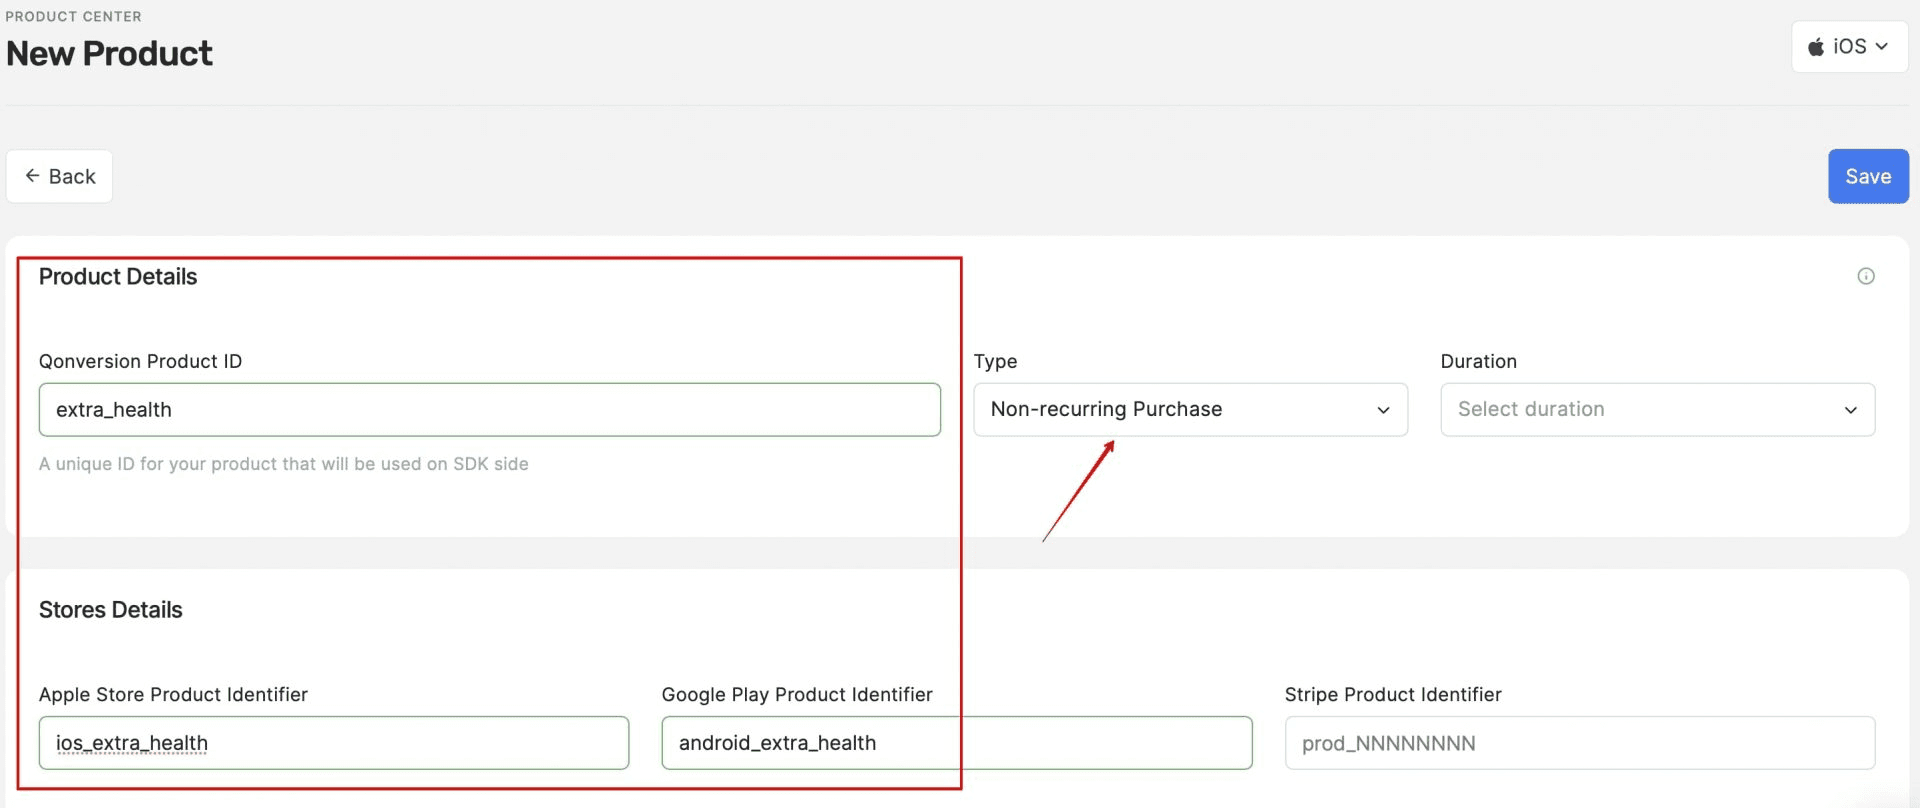1920x808 pixels.
Task: Open the Type dropdown showing Non-recurring Purchase
Action: pos(1190,409)
